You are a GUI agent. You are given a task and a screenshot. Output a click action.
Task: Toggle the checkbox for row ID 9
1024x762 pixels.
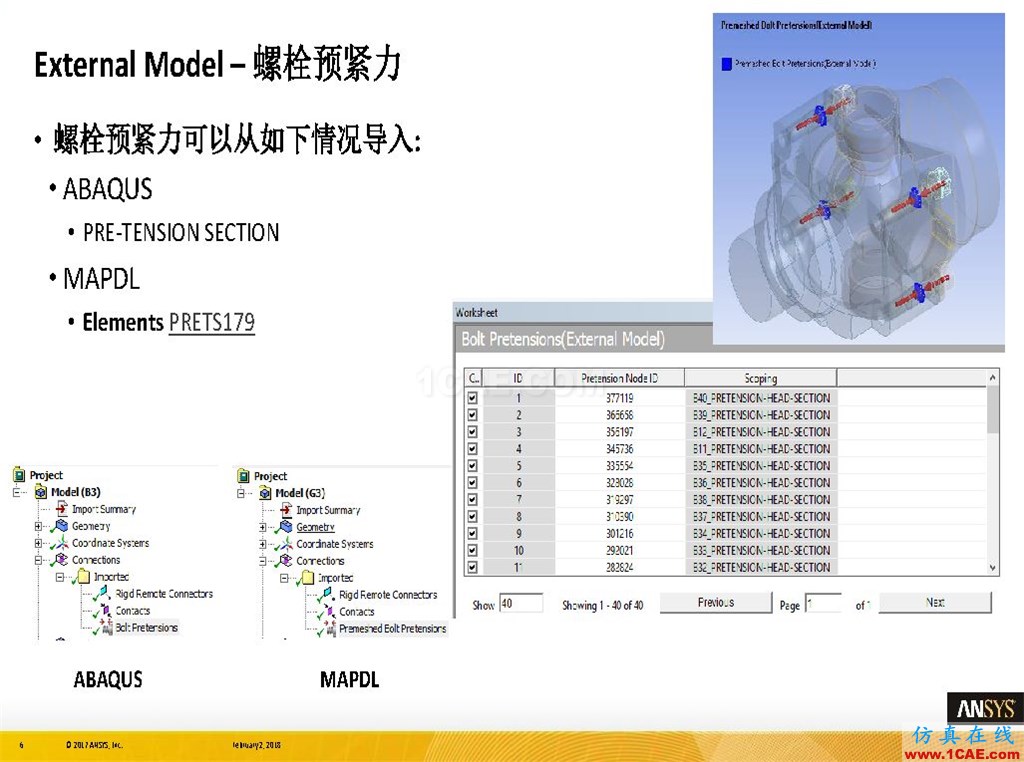(x=472, y=533)
